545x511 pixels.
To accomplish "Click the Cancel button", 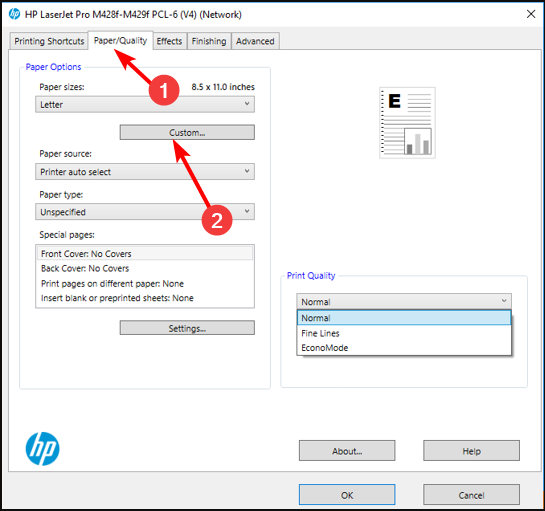I will click(x=471, y=495).
